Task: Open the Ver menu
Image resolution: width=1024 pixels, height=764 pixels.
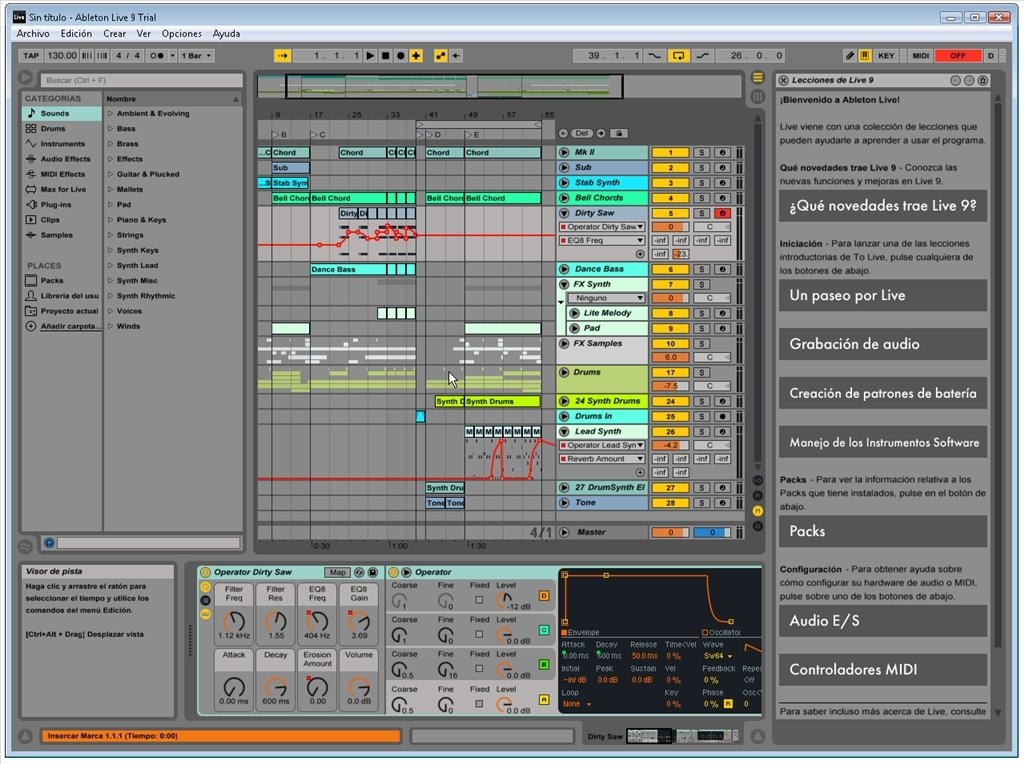Action: (144, 33)
